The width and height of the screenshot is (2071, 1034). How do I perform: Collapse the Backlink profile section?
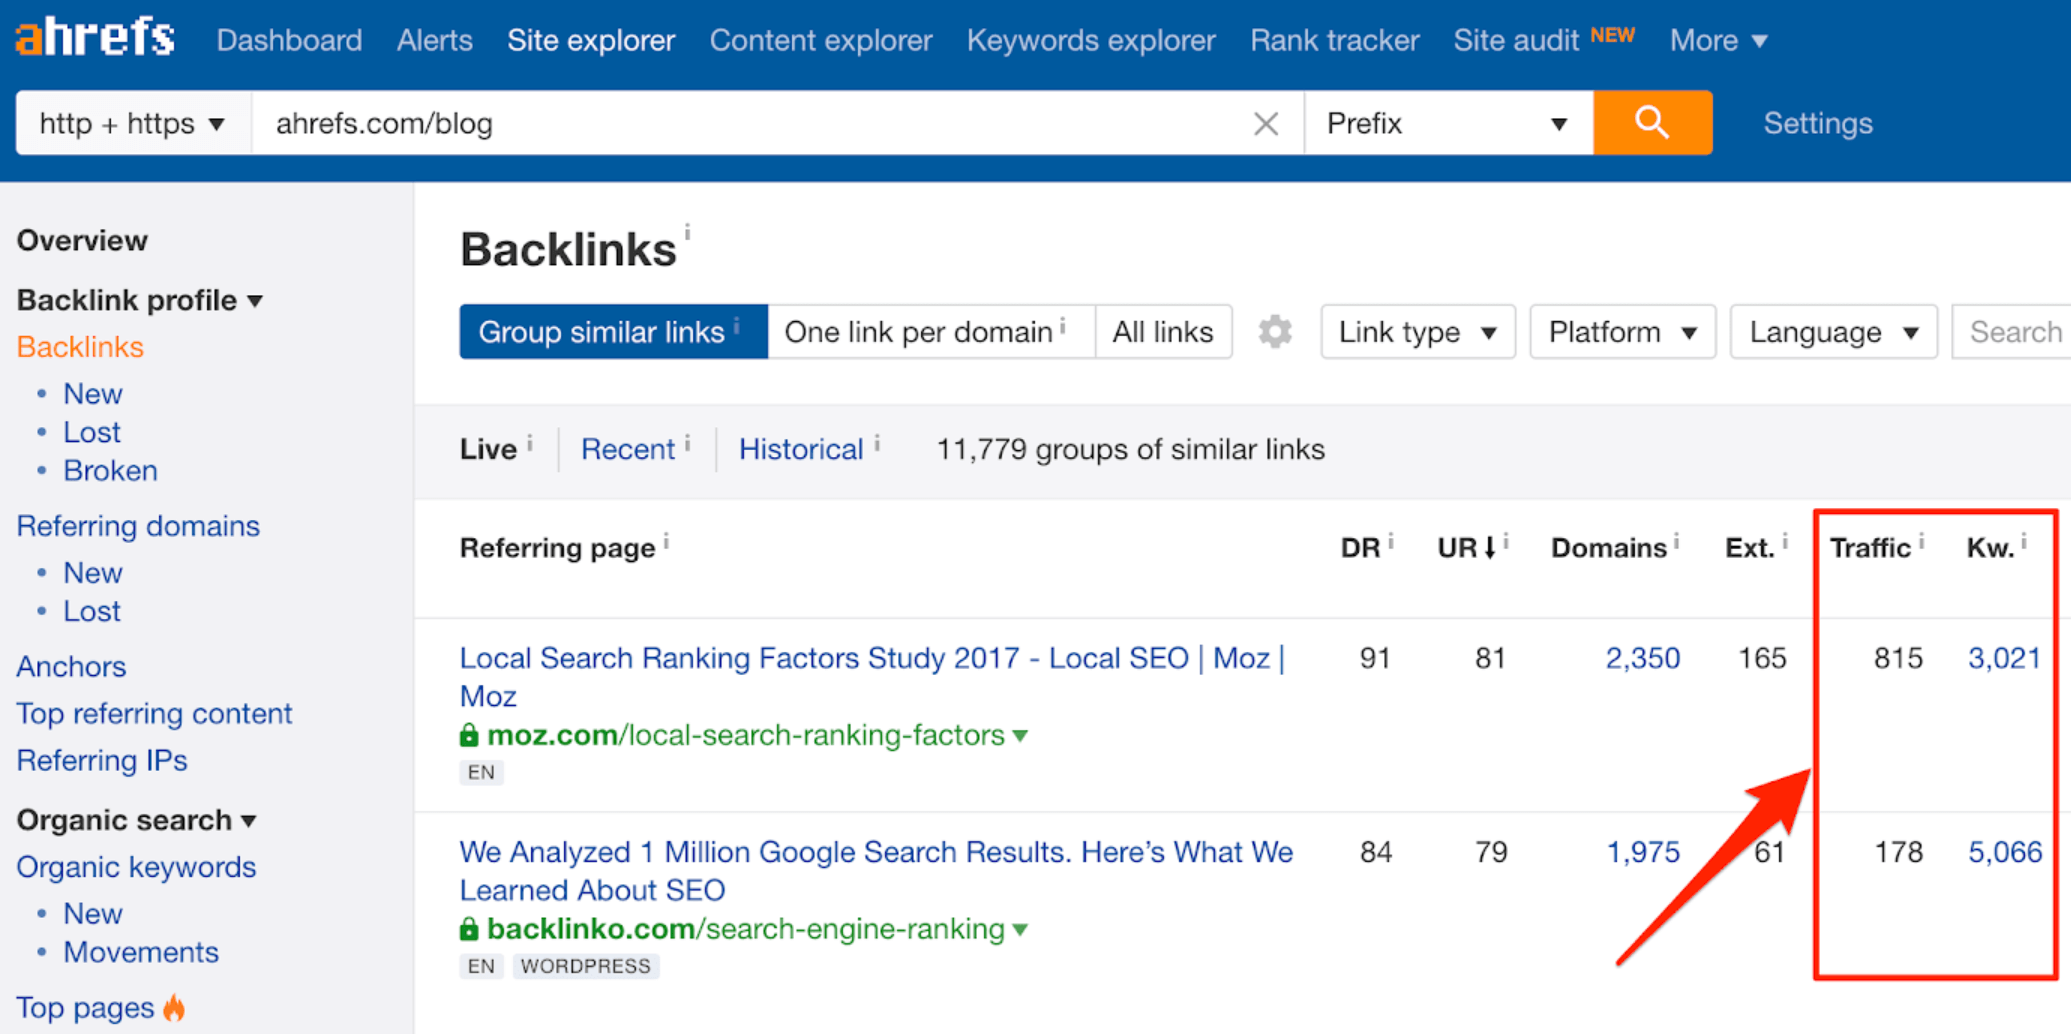(140, 300)
